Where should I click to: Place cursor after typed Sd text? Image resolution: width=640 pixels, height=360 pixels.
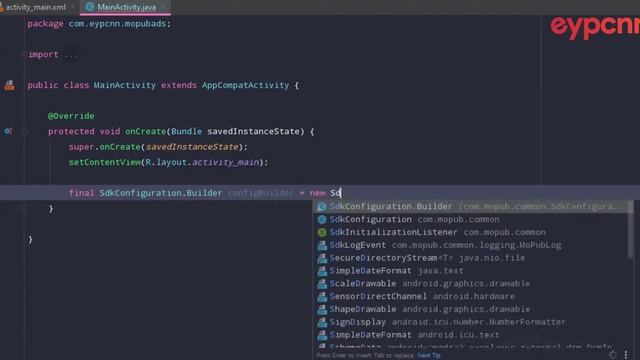pos(340,193)
